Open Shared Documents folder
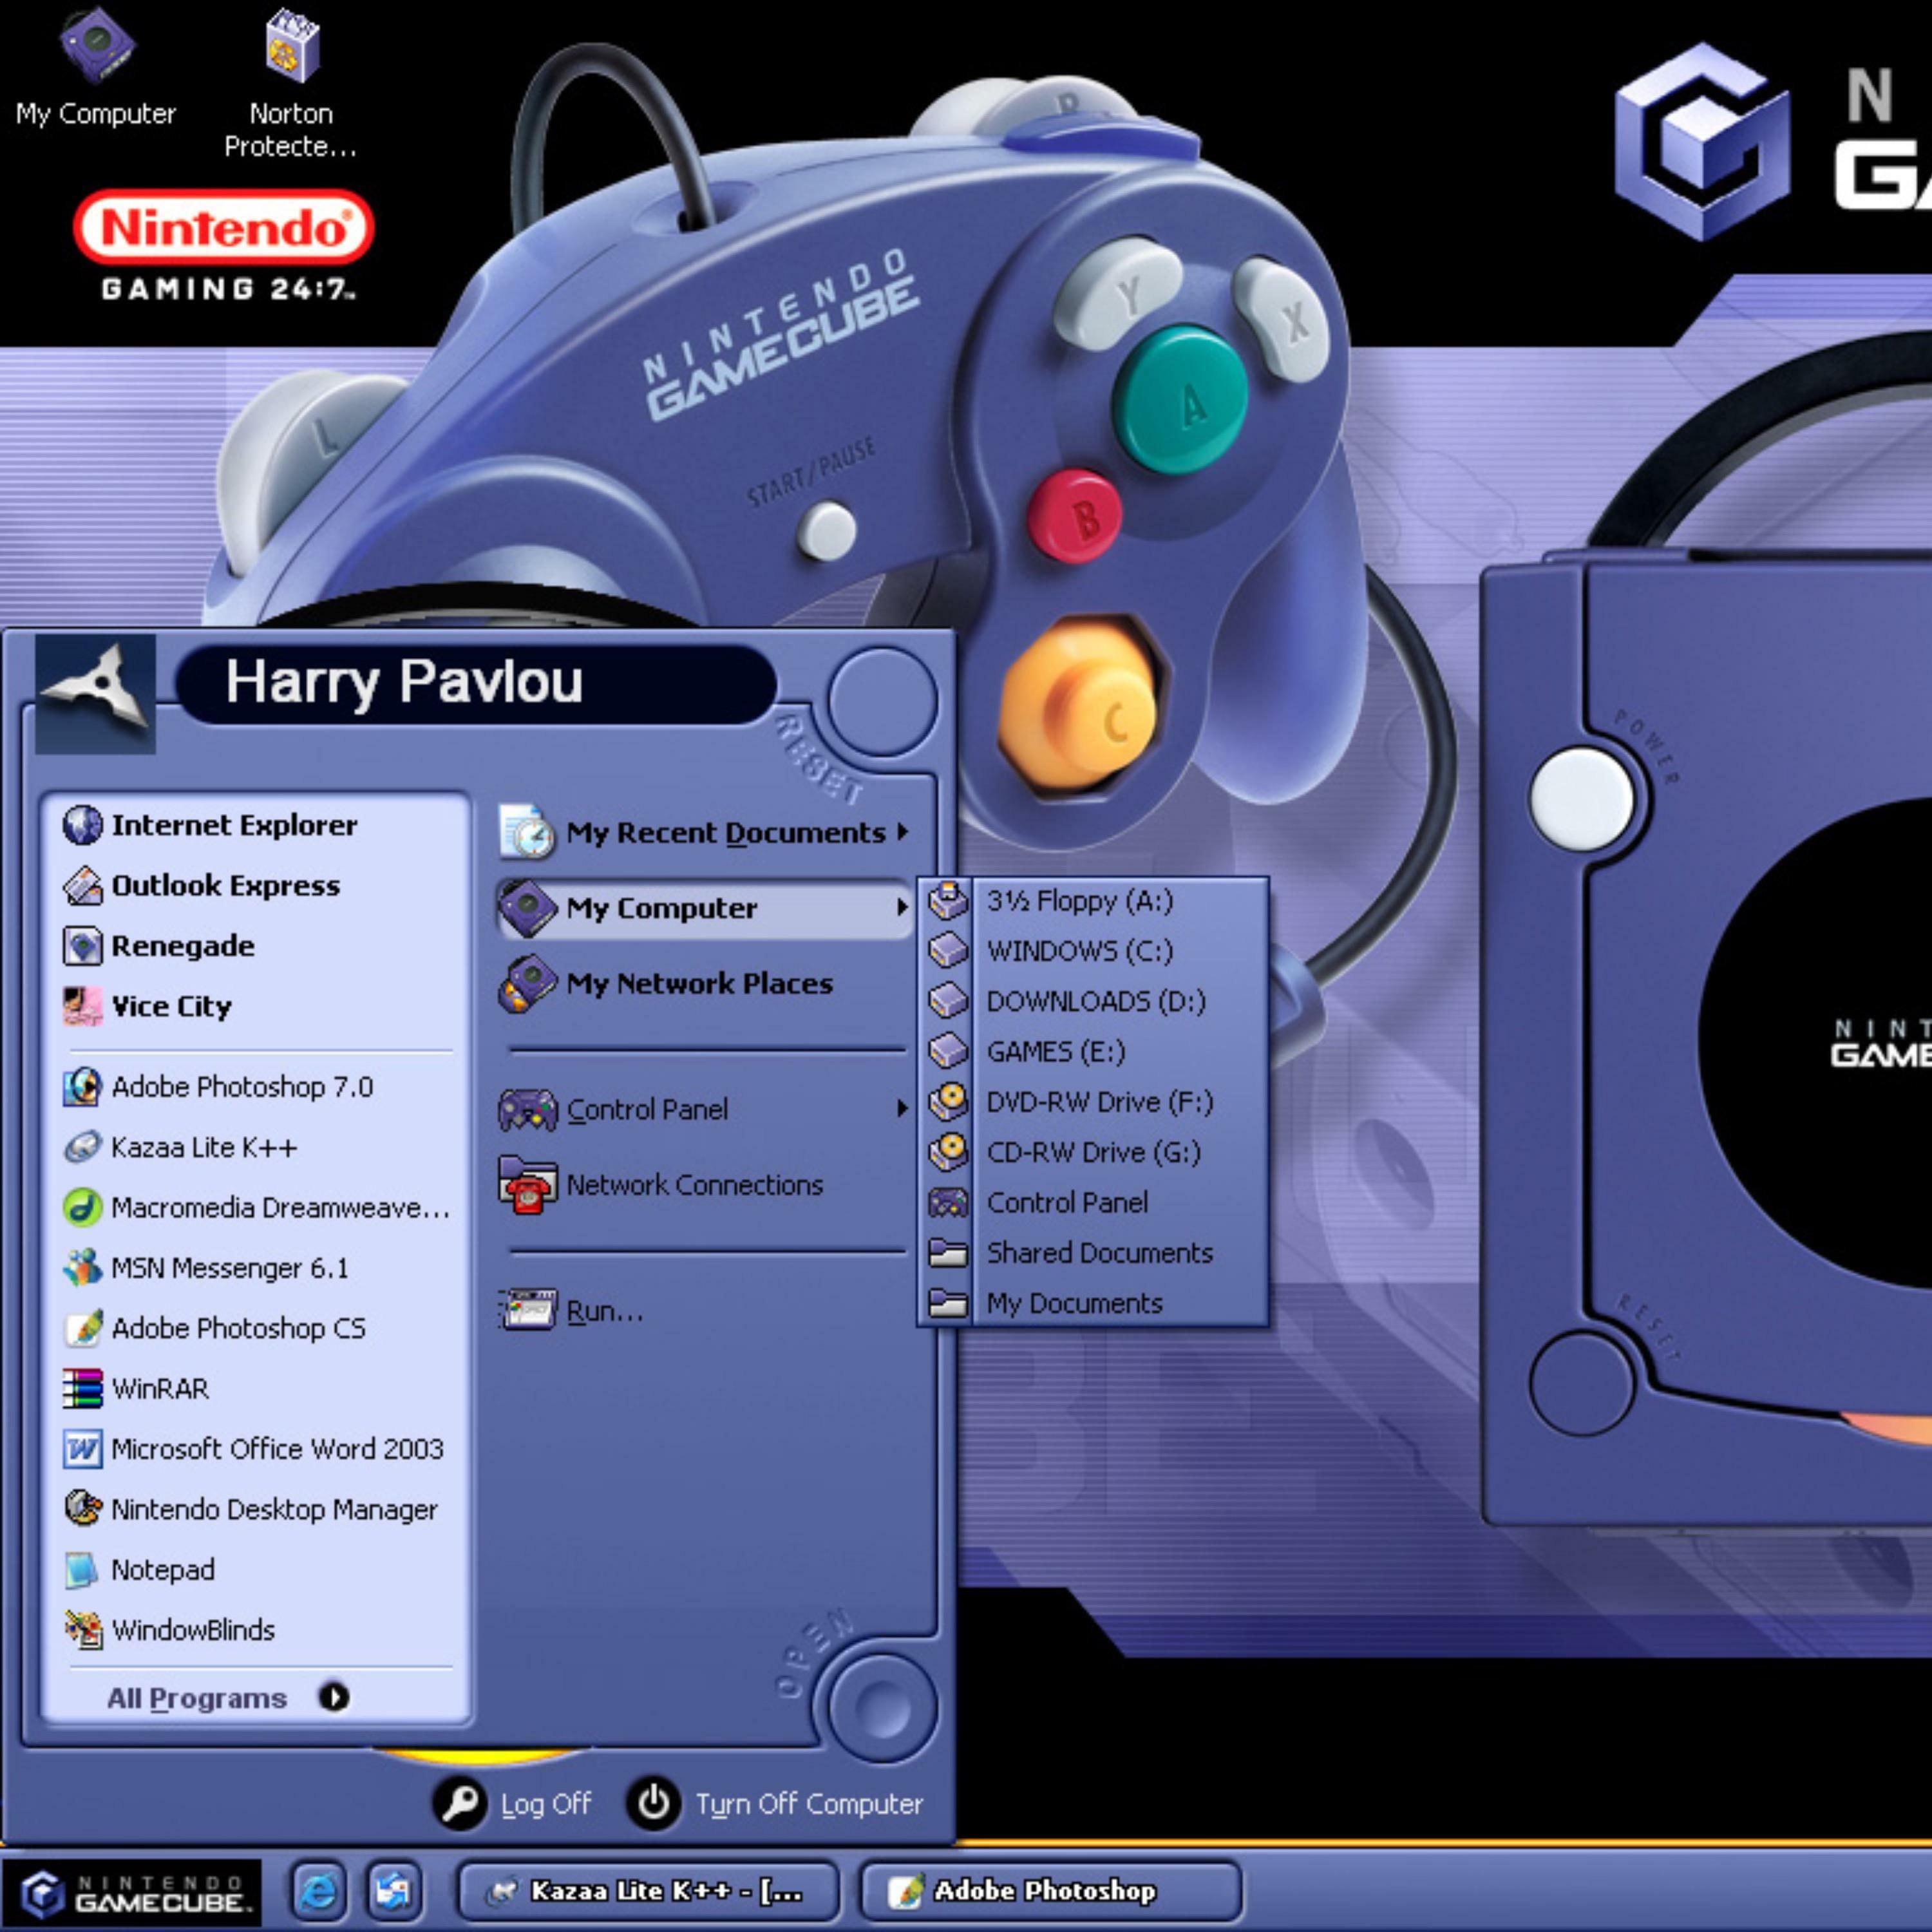The height and width of the screenshot is (1932, 1932). [x=1093, y=1253]
